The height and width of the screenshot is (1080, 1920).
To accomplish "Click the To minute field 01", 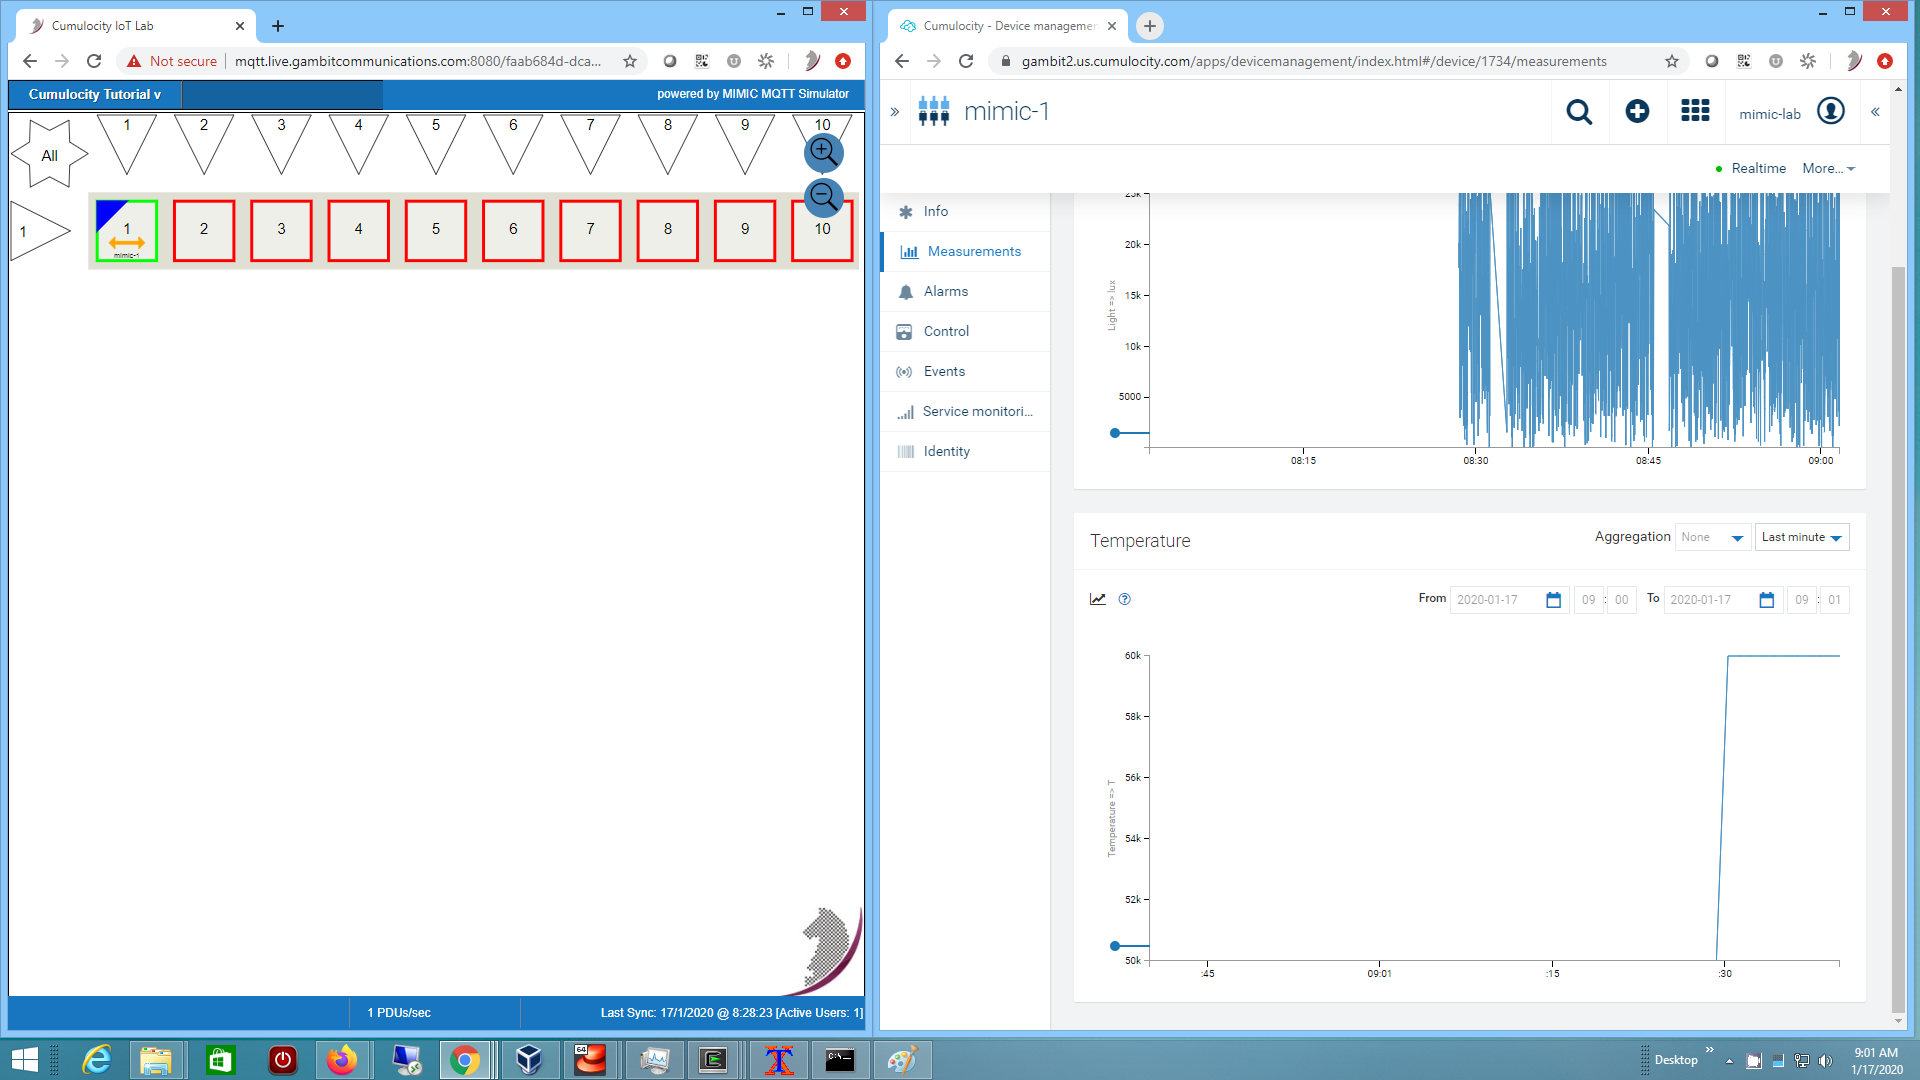I will coord(1834,600).
